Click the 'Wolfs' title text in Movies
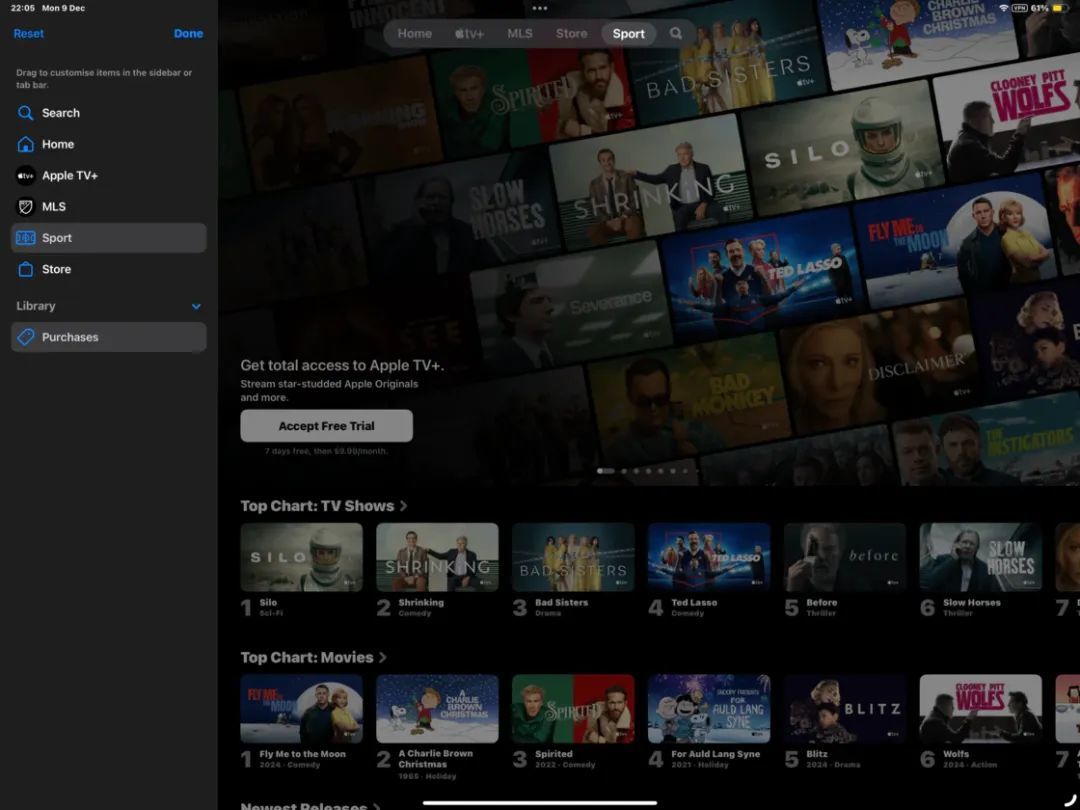Image resolution: width=1080 pixels, height=810 pixels. coord(956,754)
